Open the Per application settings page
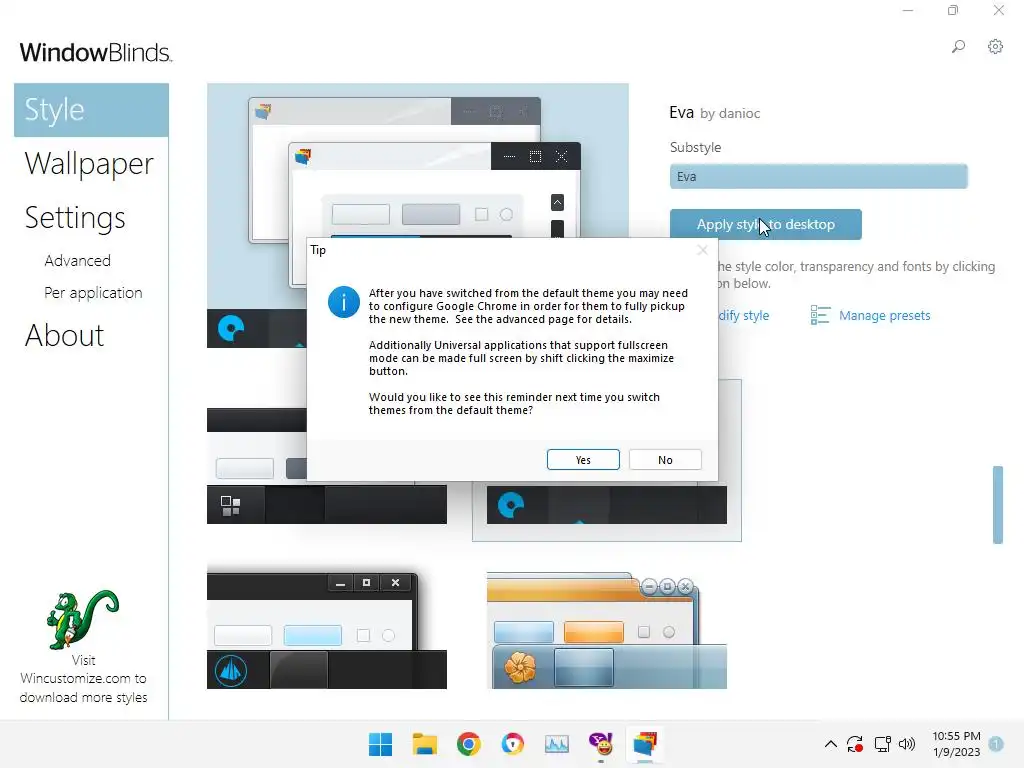 [93, 293]
